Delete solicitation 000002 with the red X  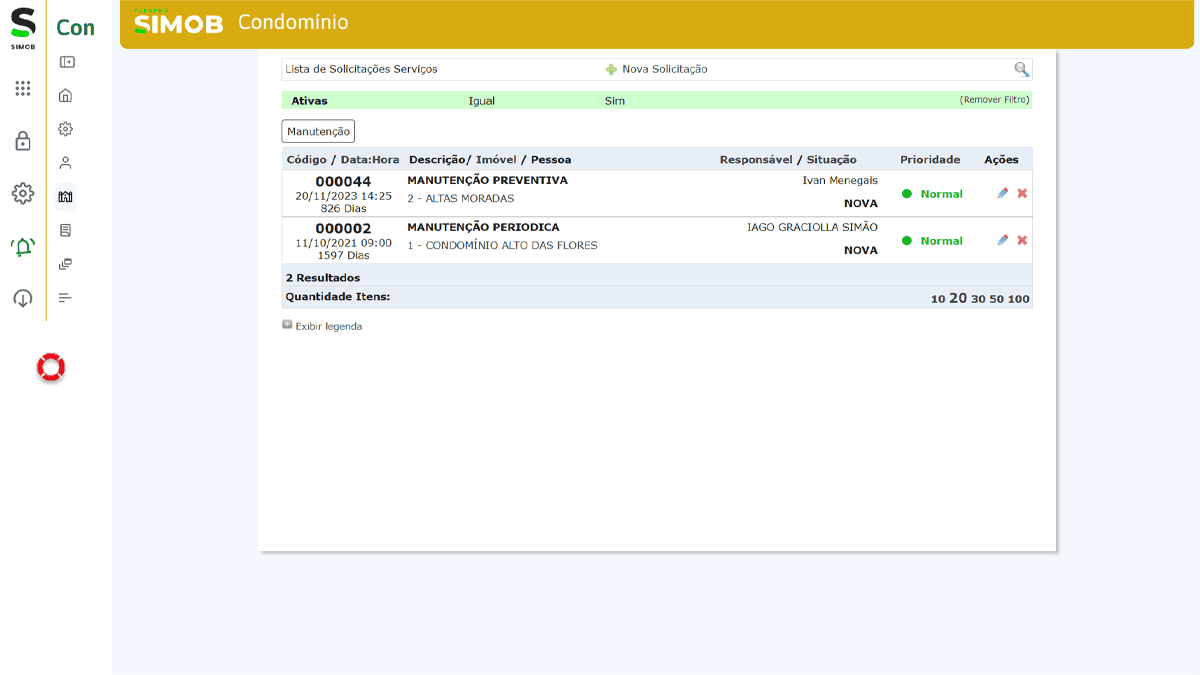coord(1021,240)
